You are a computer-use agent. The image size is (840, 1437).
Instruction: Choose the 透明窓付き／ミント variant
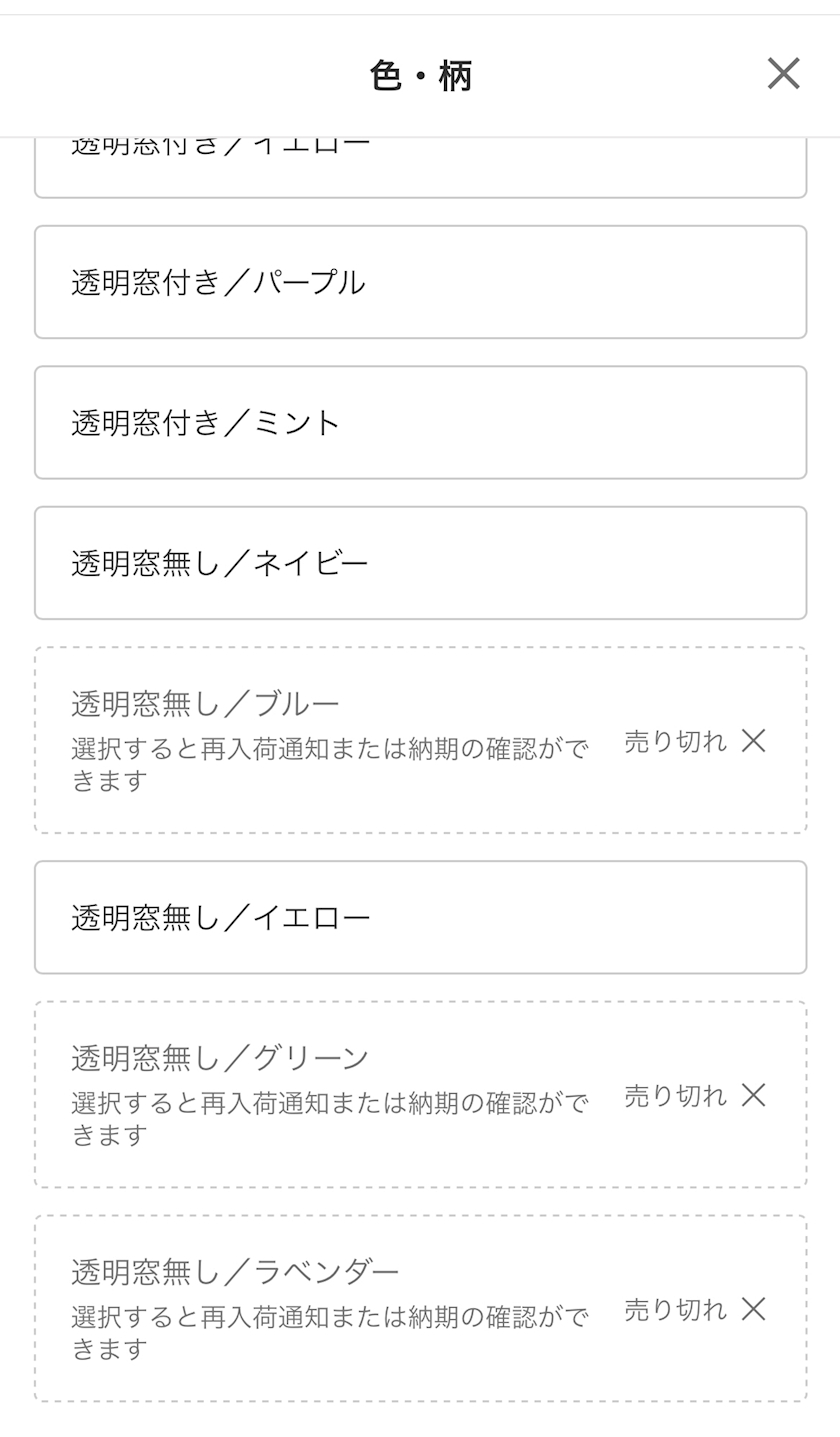tap(420, 422)
